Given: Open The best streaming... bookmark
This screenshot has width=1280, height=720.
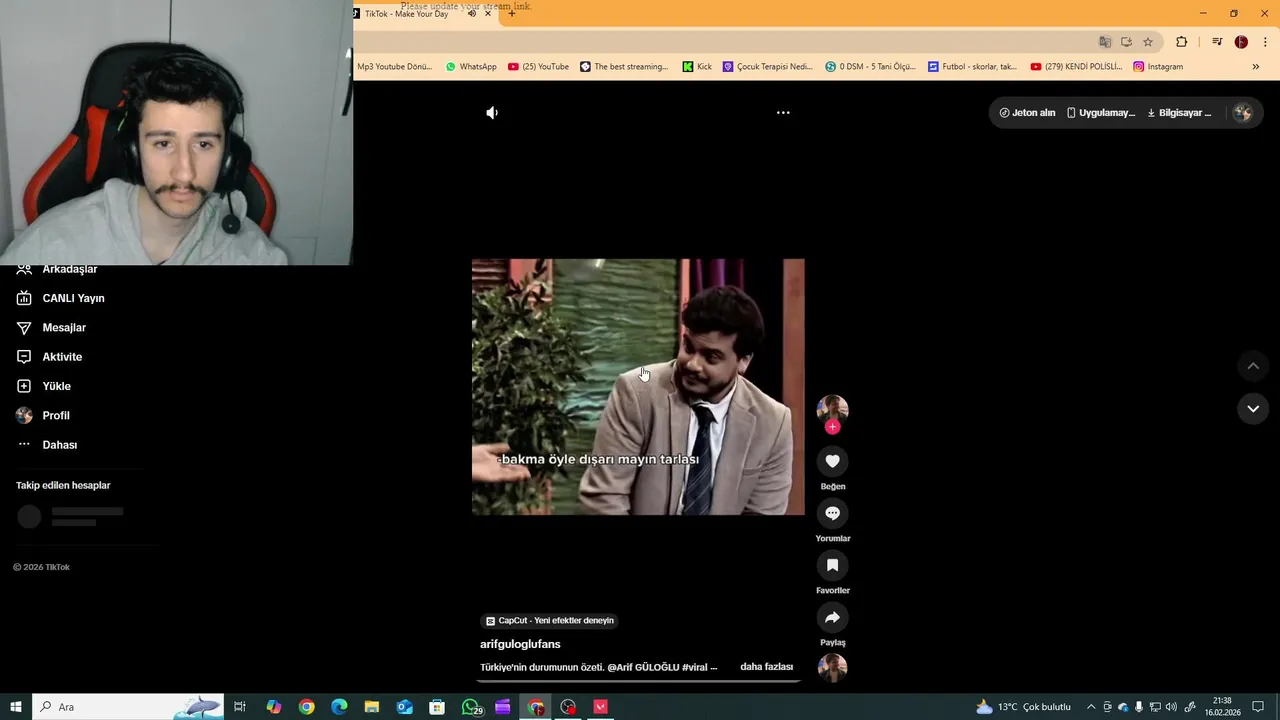Looking at the screenshot, I should tap(624, 67).
